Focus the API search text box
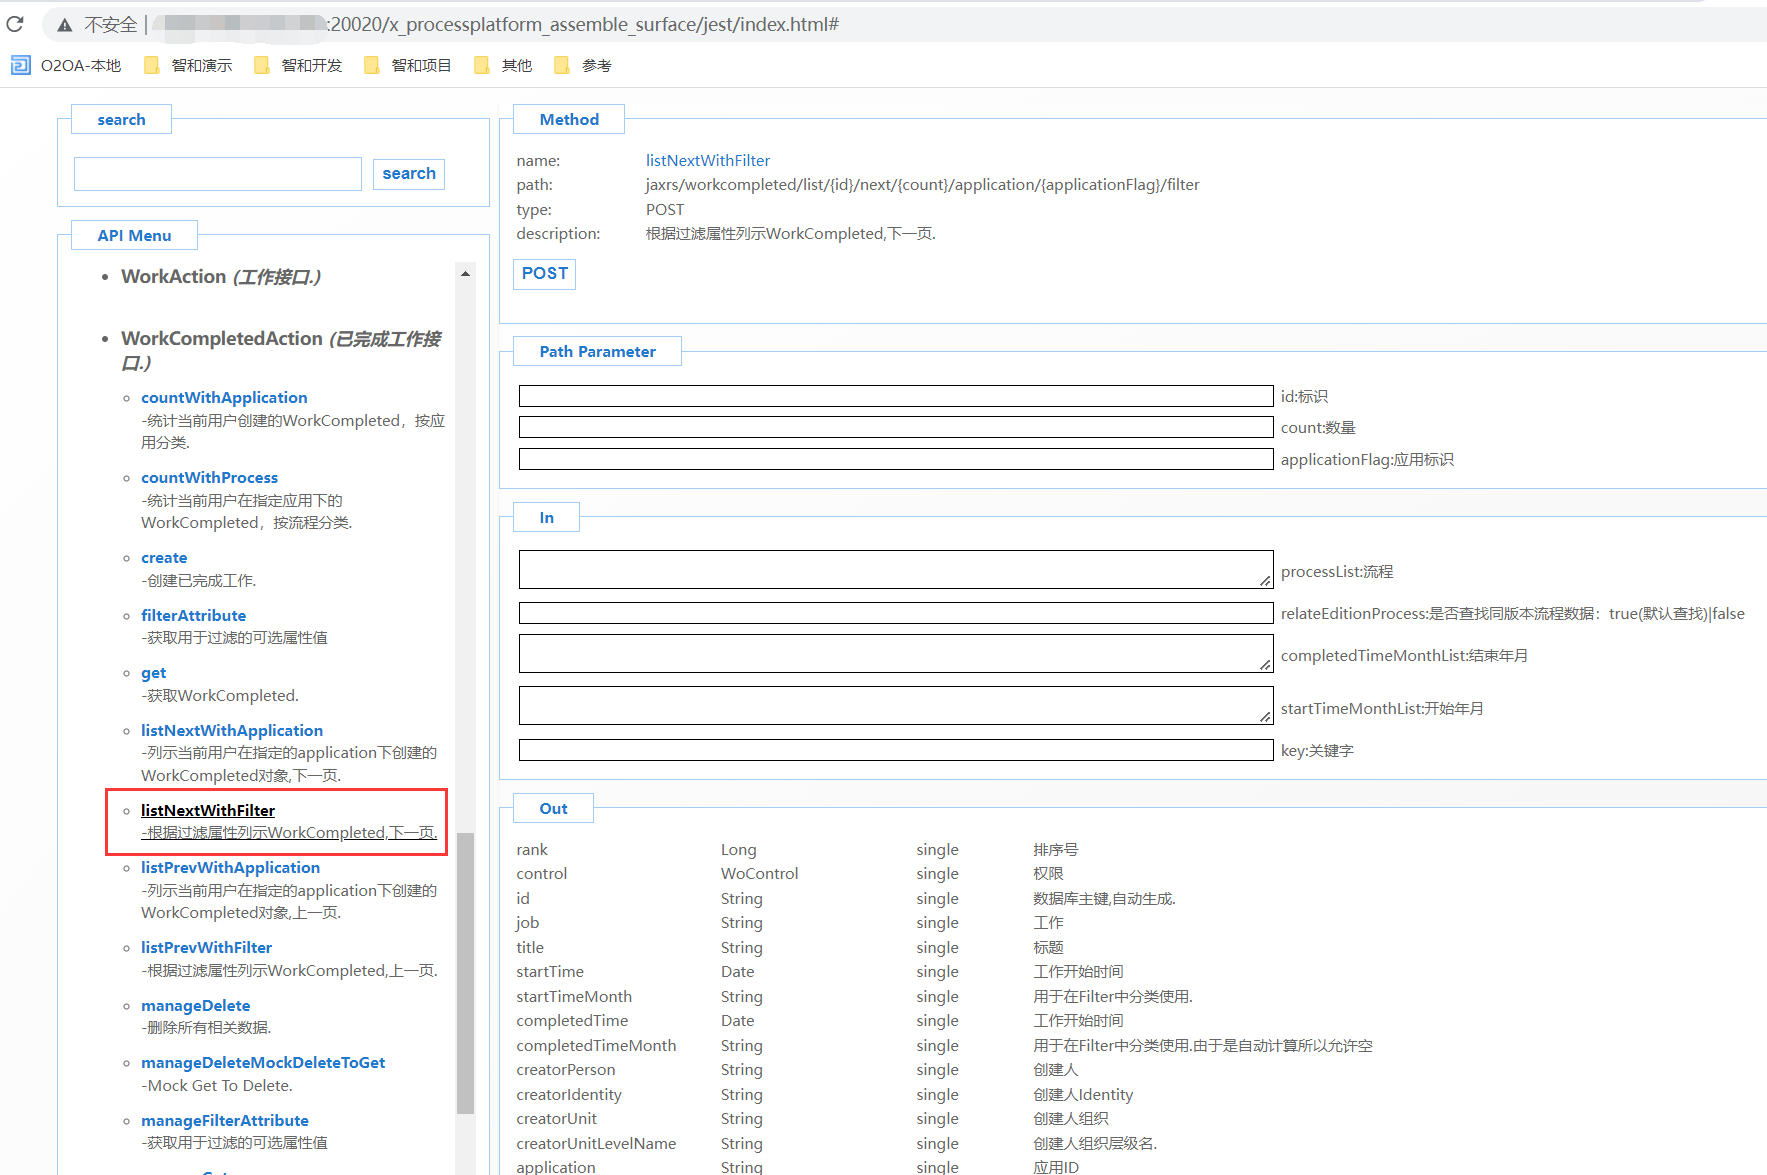 tap(218, 174)
